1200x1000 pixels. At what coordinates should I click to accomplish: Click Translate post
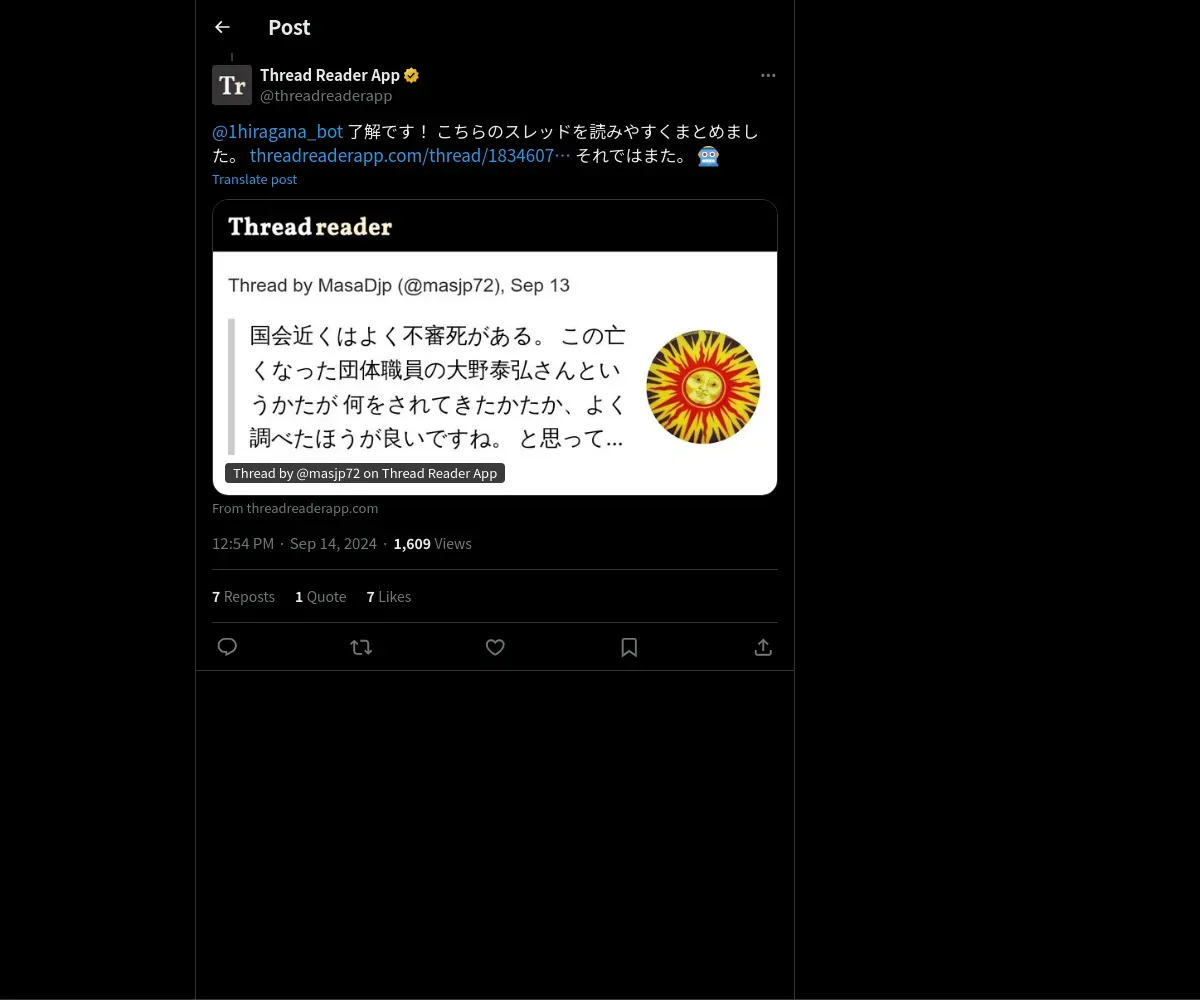[x=255, y=179]
